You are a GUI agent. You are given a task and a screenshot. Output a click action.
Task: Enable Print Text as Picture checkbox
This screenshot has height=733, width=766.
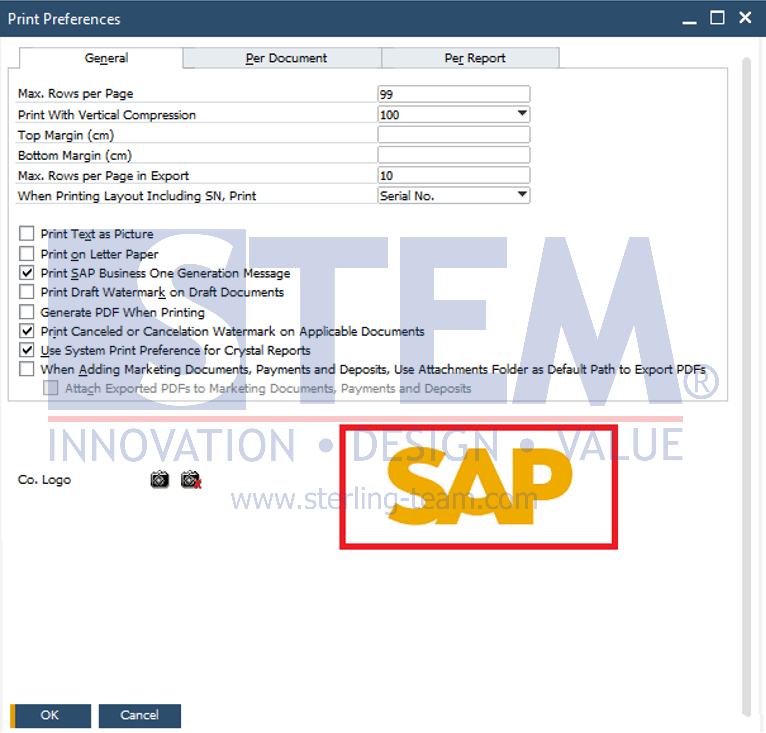click(27, 234)
